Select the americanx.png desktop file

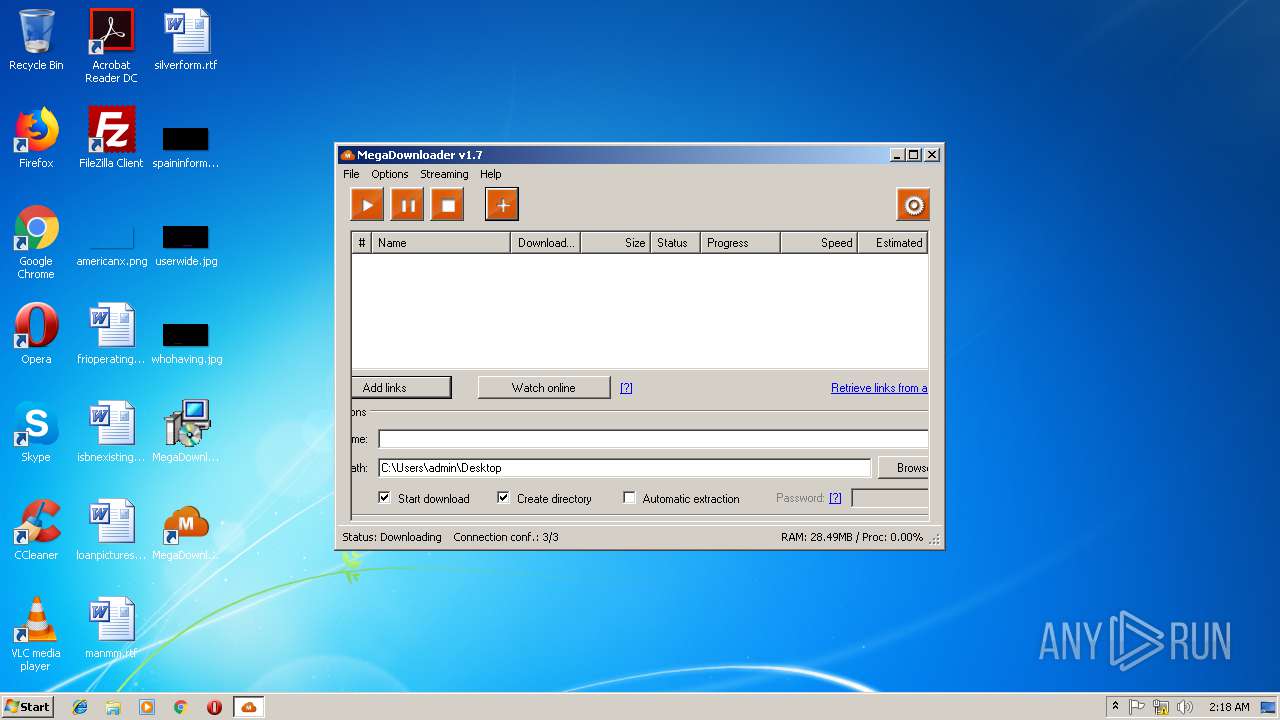(x=111, y=245)
